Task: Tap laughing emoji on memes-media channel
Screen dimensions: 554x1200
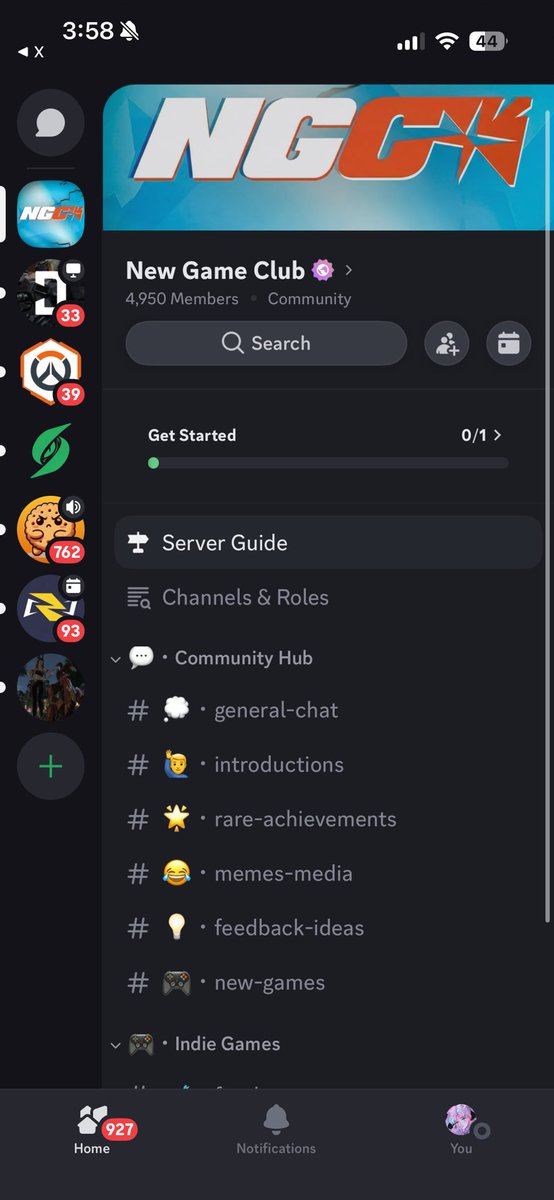Action: click(x=176, y=874)
